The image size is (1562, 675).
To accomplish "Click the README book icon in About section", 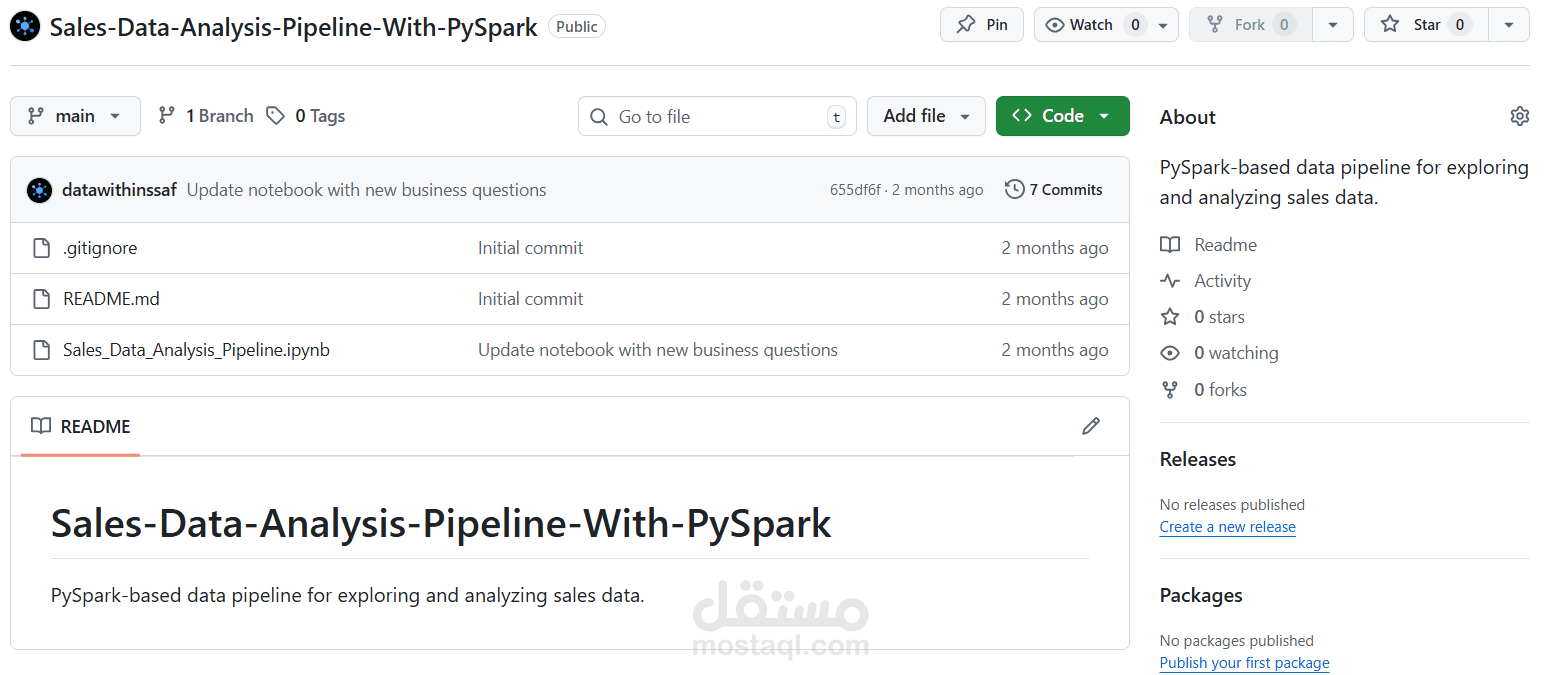I will click(1170, 244).
